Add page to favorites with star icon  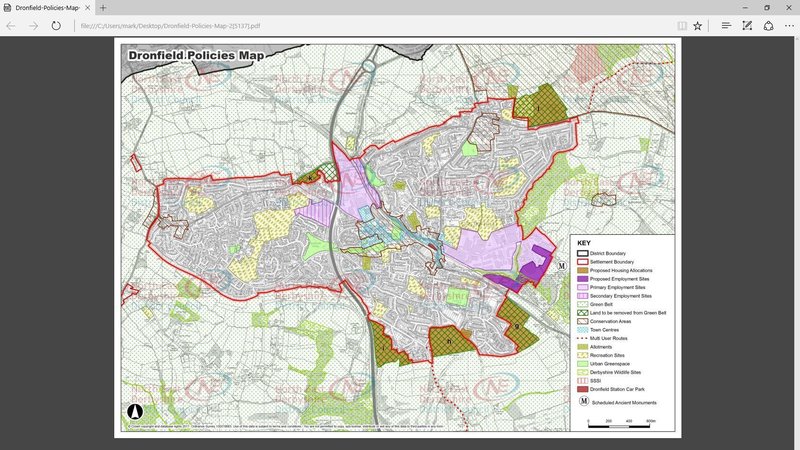pos(698,25)
